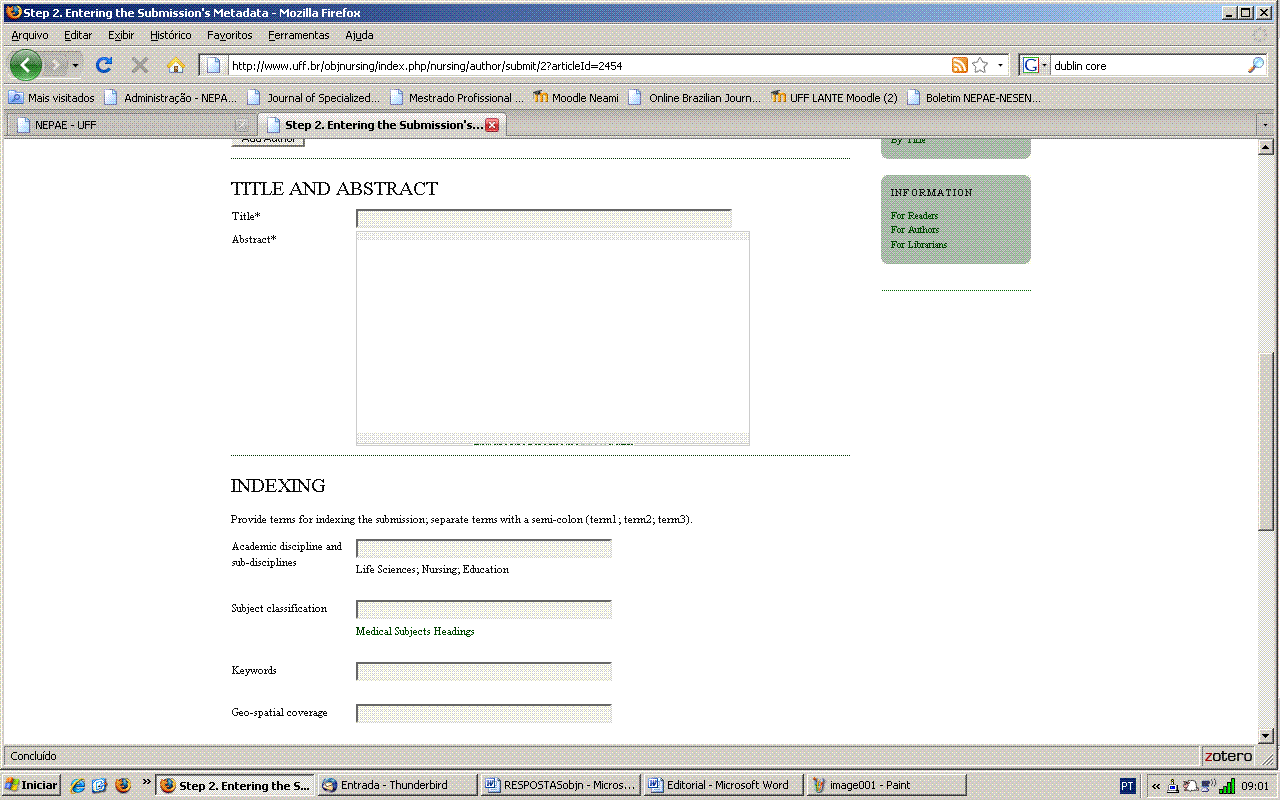Image resolution: width=1280 pixels, height=800 pixels.
Task: Reload the page with the refresh icon
Action: [103, 65]
